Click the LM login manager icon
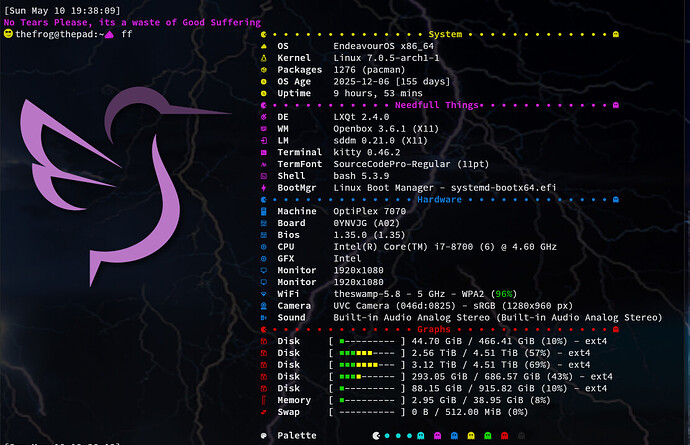The width and height of the screenshot is (690, 445). coord(264,141)
